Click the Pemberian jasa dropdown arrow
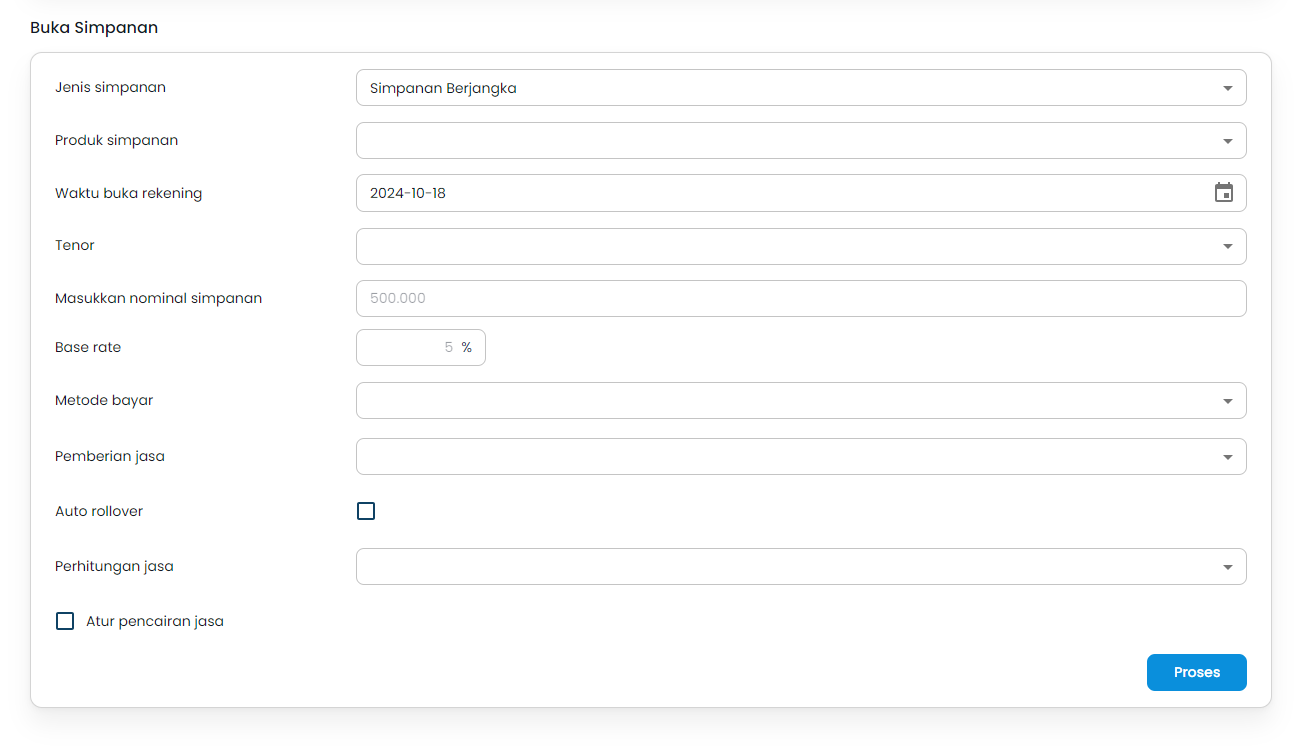Screen dimensions: 1302x754 [x=1228, y=456]
